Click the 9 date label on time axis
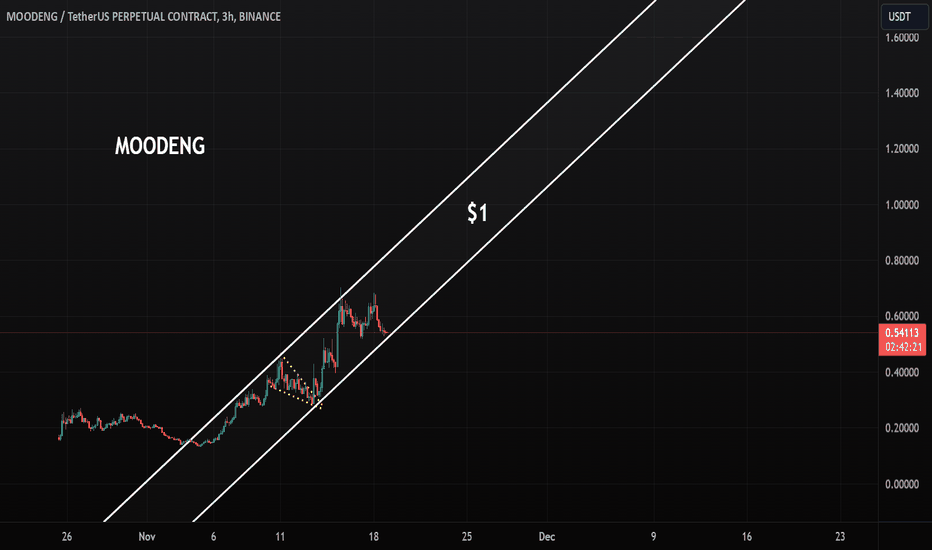 pyautogui.click(x=653, y=536)
